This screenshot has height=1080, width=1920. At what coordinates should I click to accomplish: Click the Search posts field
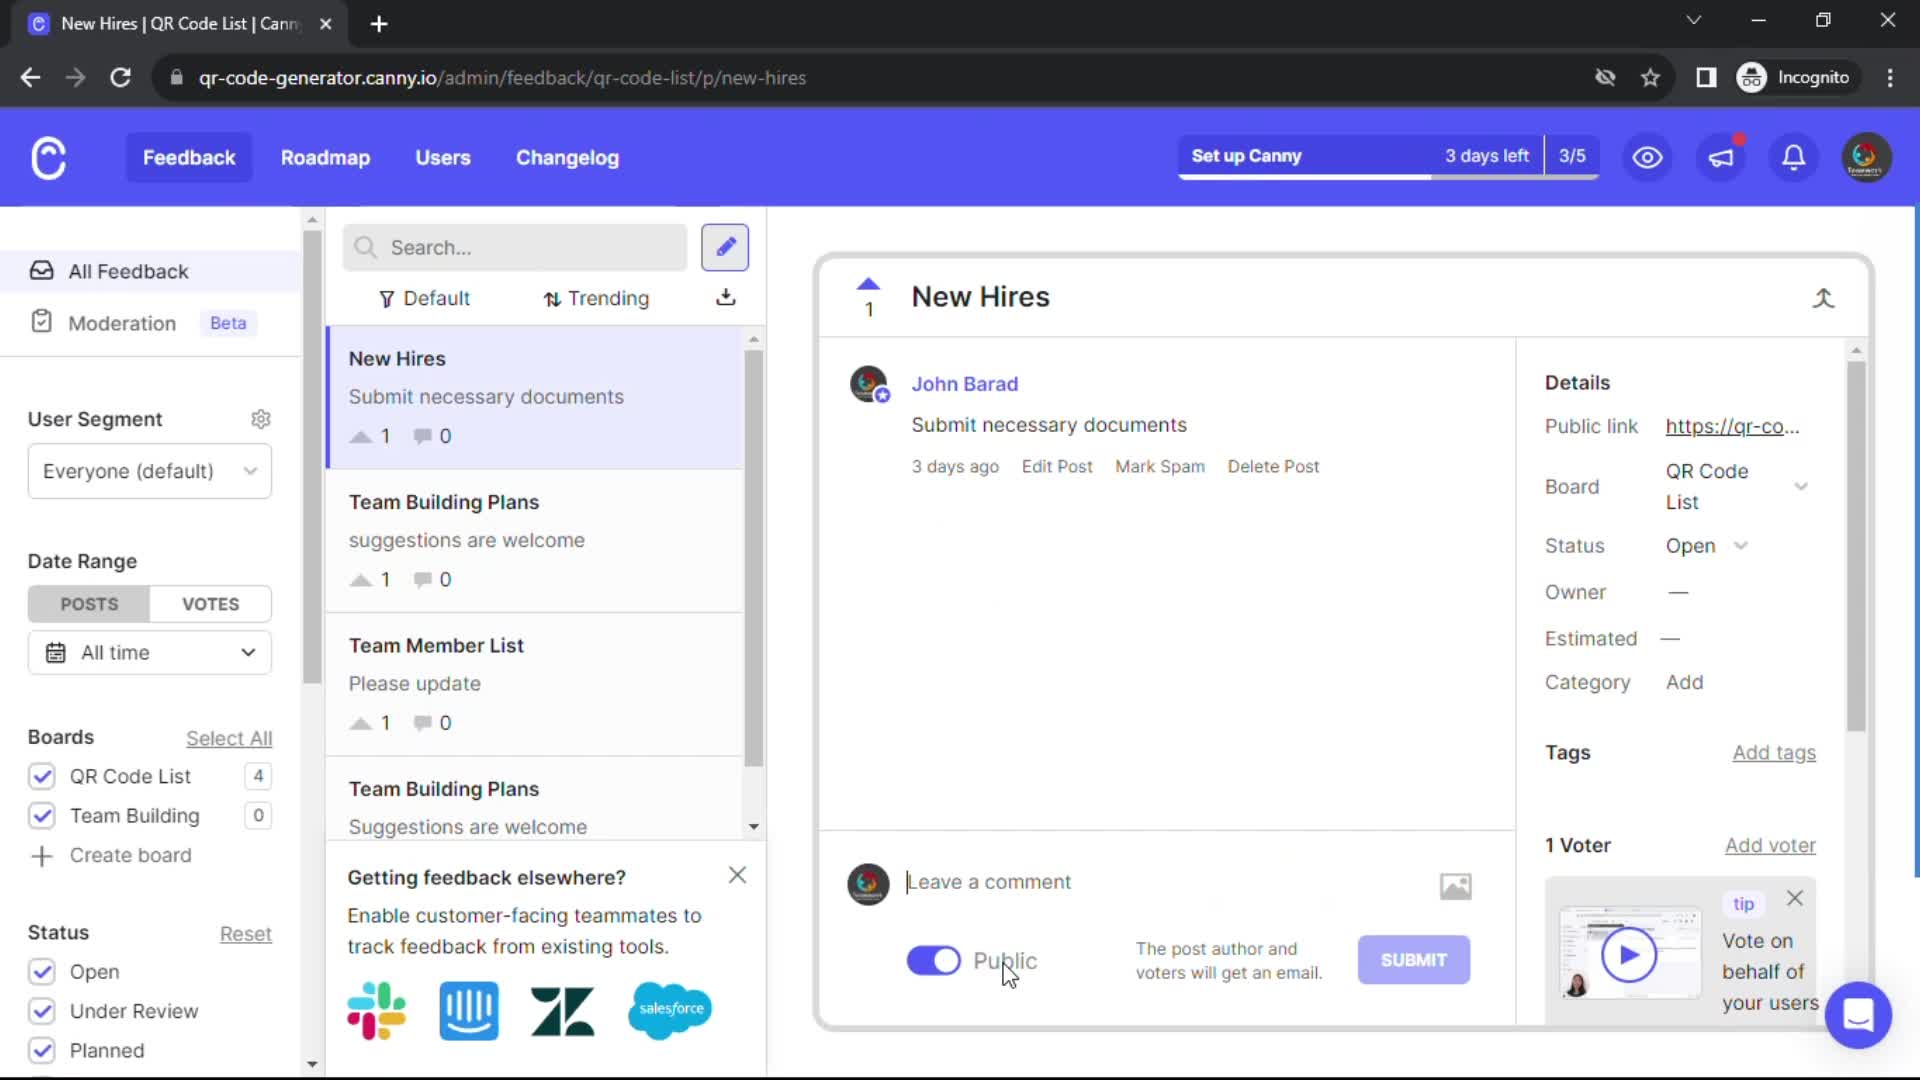click(515, 247)
